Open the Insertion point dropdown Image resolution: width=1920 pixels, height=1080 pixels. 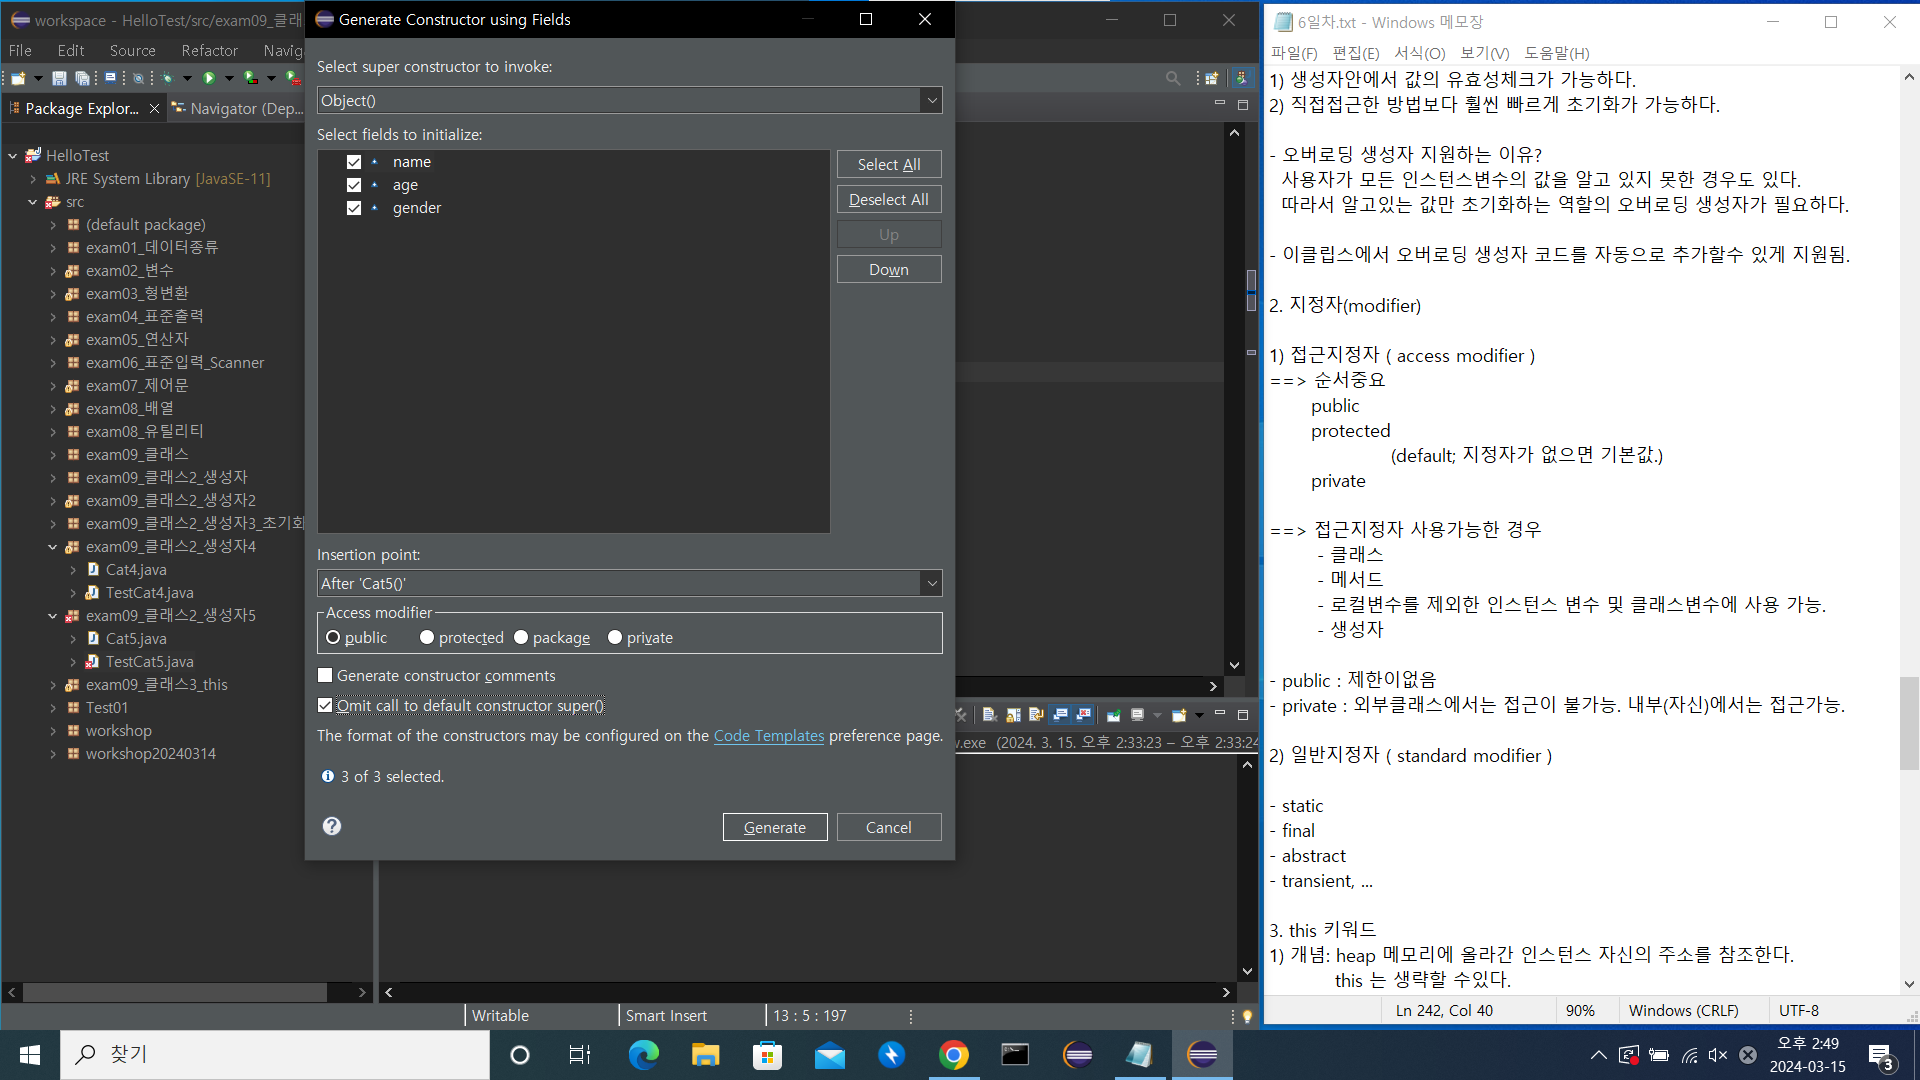(x=931, y=583)
